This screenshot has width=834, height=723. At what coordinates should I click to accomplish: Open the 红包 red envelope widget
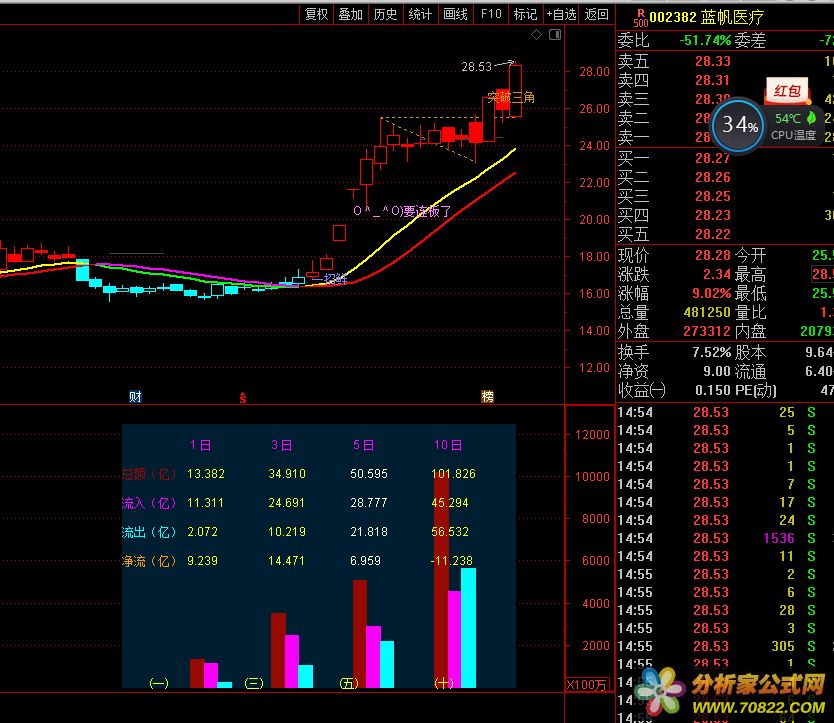(x=787, y=91)
